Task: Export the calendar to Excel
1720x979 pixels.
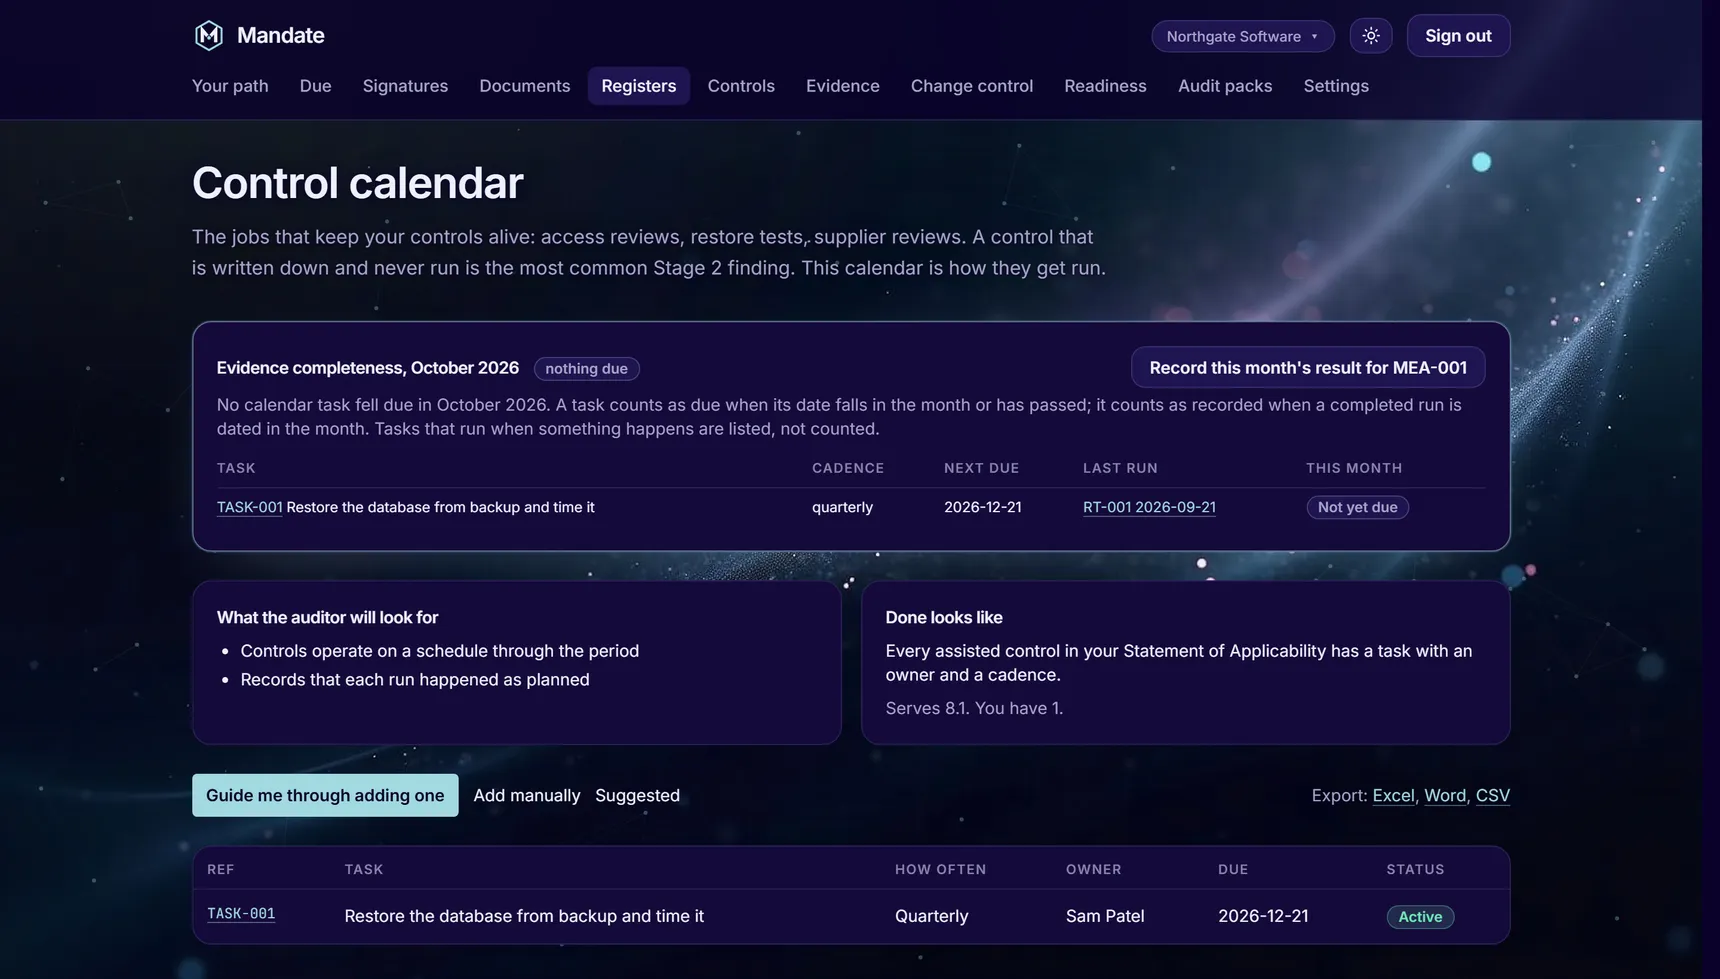Action: (x=1393, y=795)
